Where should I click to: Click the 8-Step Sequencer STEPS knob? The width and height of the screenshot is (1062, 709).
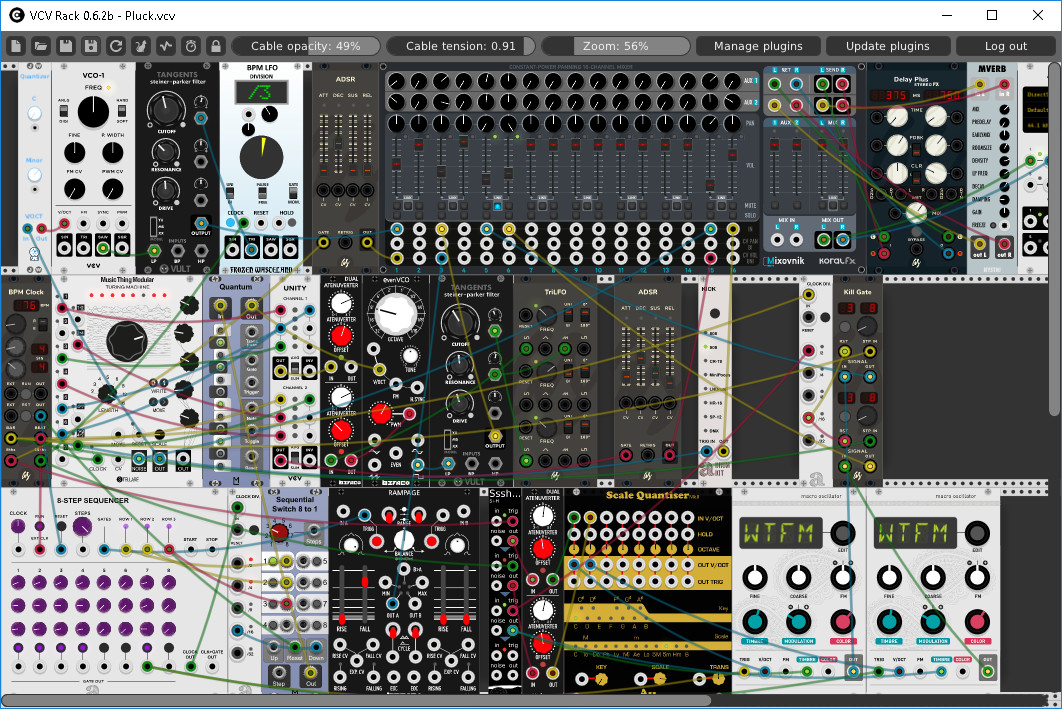coord(82,527)
